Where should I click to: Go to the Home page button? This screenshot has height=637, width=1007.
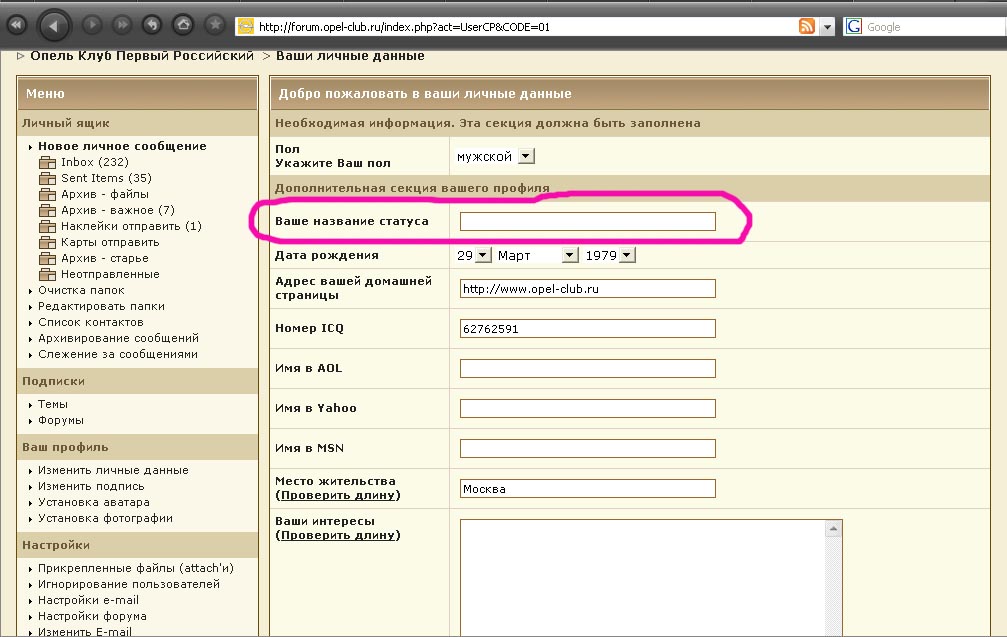pos(182,24)
